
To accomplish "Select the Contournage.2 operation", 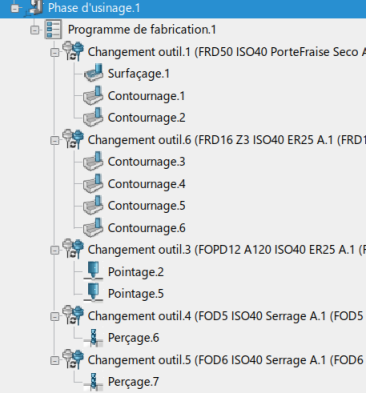I will [x=146, y=118].
